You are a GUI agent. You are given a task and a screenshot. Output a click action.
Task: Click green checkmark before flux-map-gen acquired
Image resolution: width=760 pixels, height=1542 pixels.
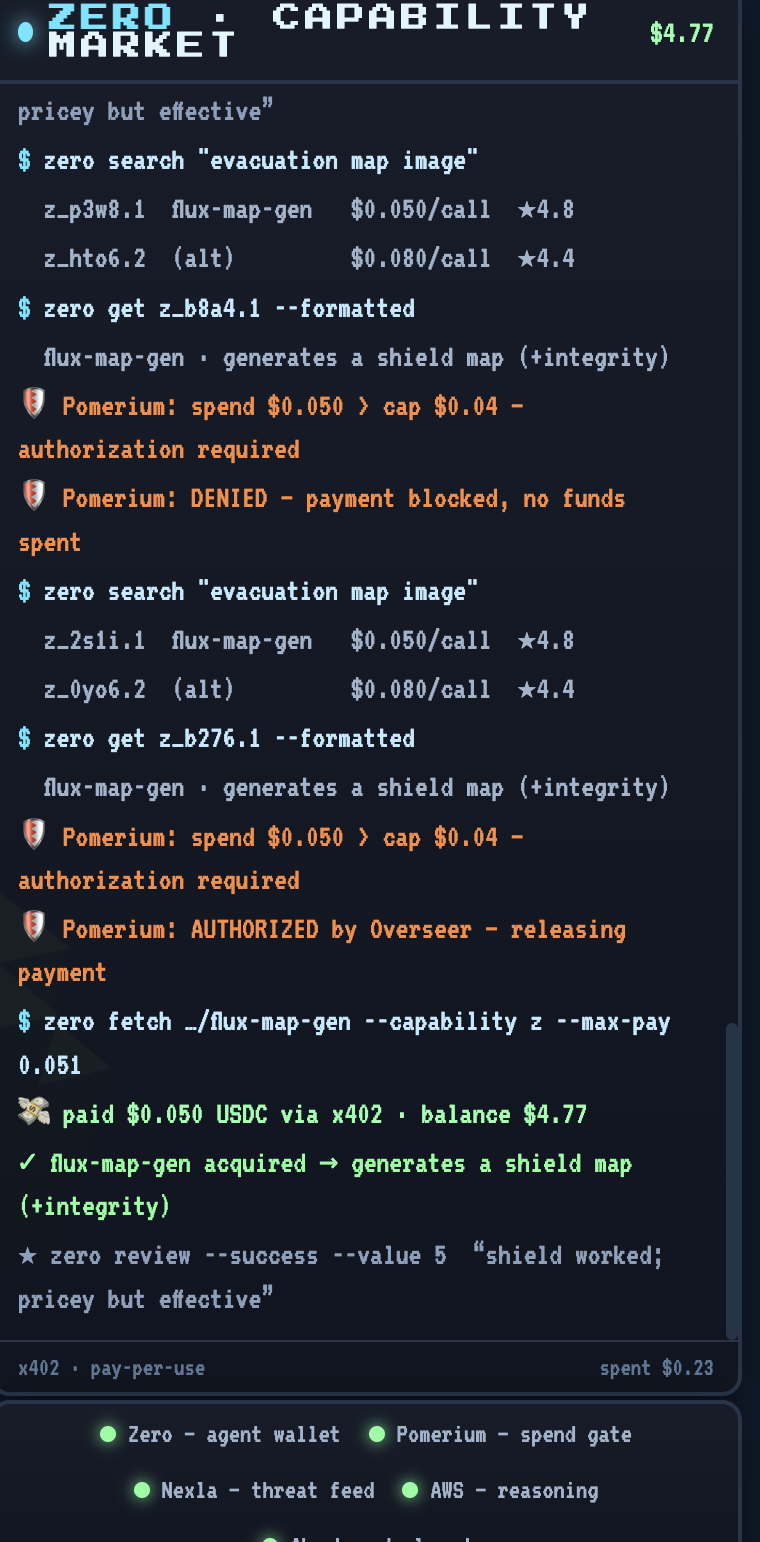coord(28,1163)
